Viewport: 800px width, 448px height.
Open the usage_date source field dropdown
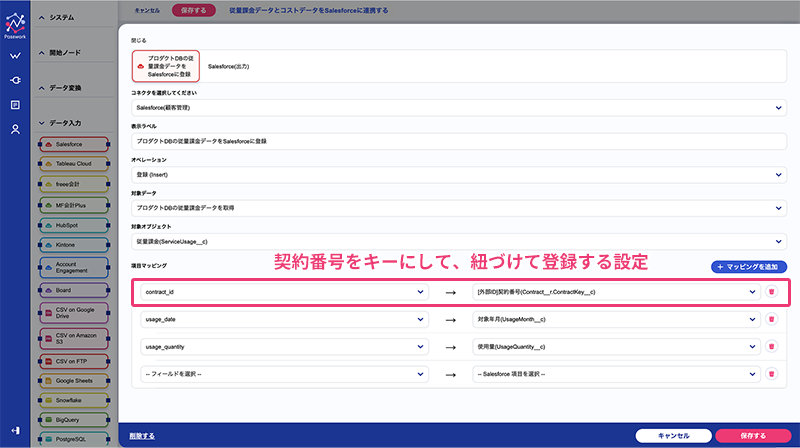coord(284,319)
